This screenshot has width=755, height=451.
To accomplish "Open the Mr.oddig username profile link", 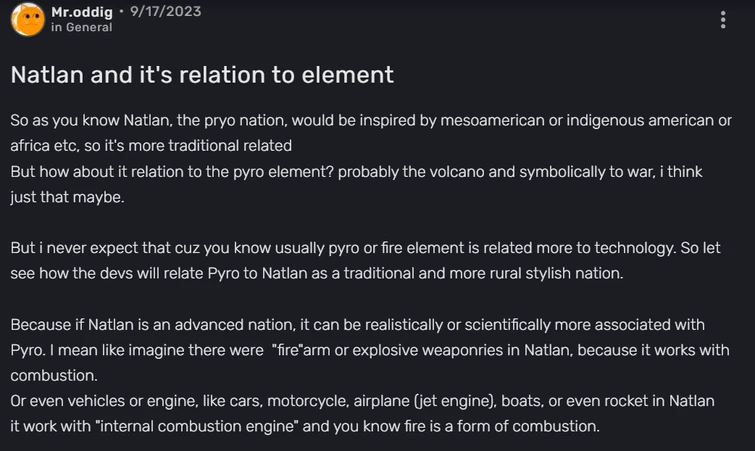I will click(82, 11).
